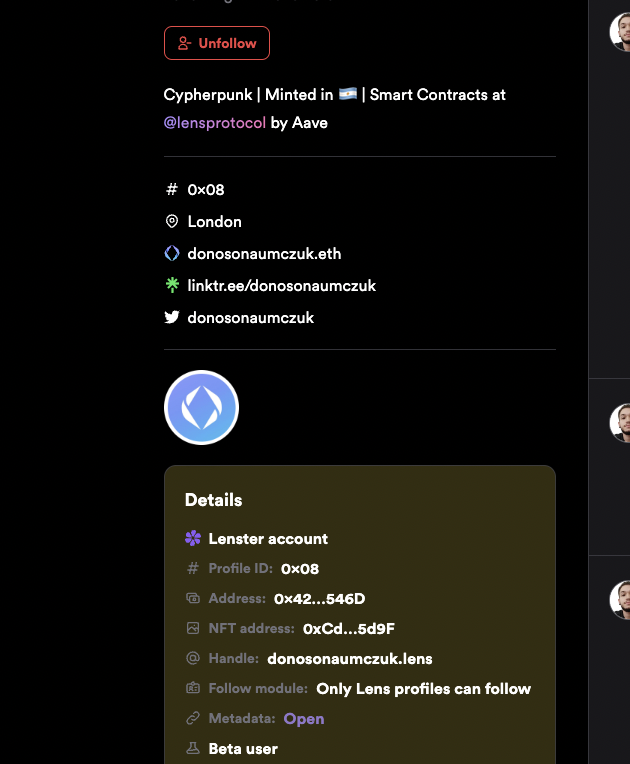This screenshot has width=630, height=764.
Task: Open the Metadata link labeled Open
Action: [x=304, y=719]
